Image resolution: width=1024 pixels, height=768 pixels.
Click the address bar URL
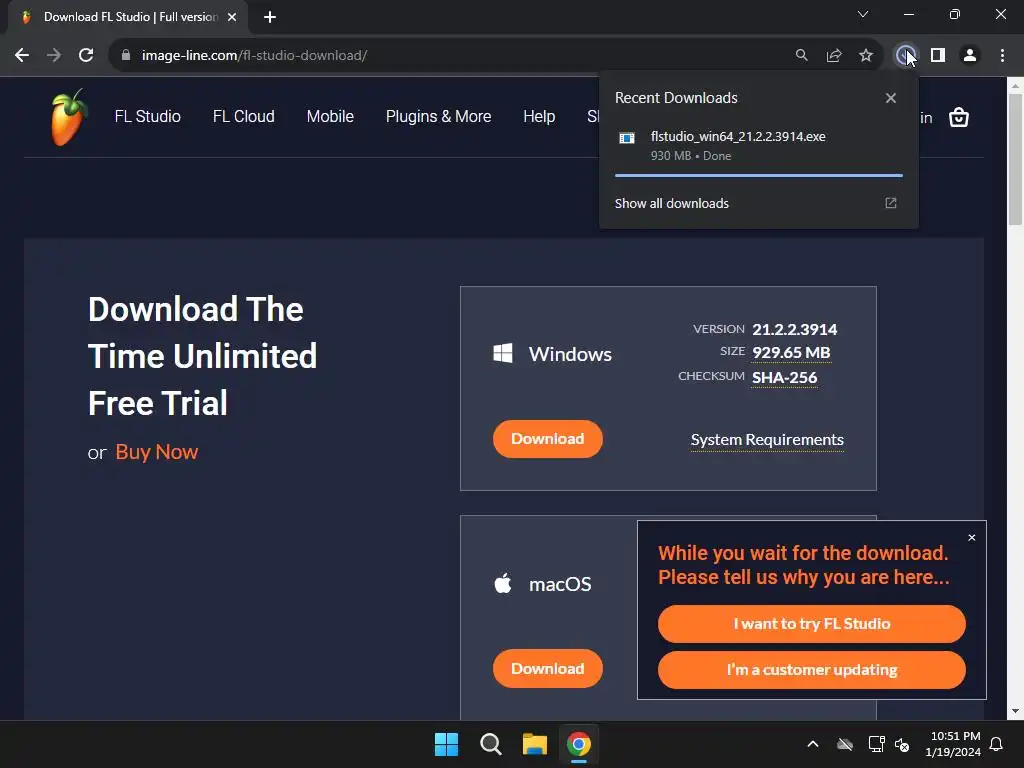pos(254,56)
